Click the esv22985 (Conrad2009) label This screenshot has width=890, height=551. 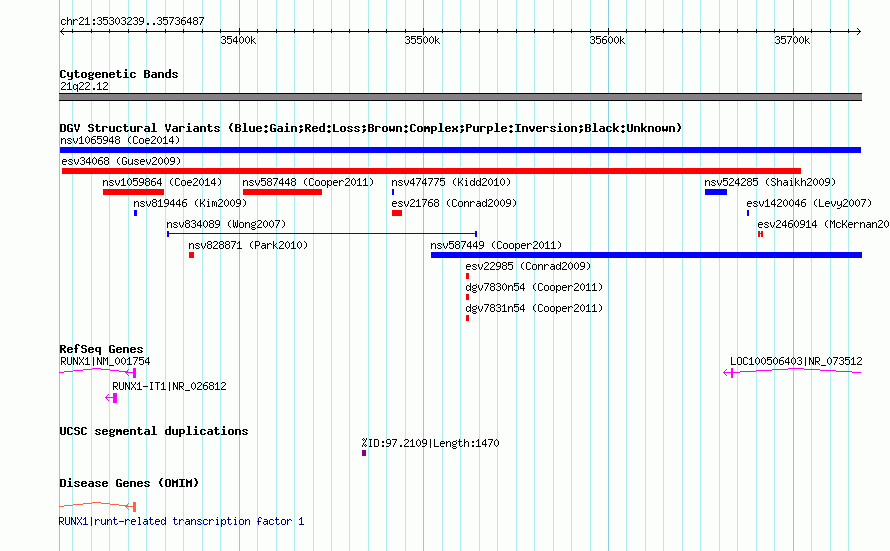(x=528, y=266)
